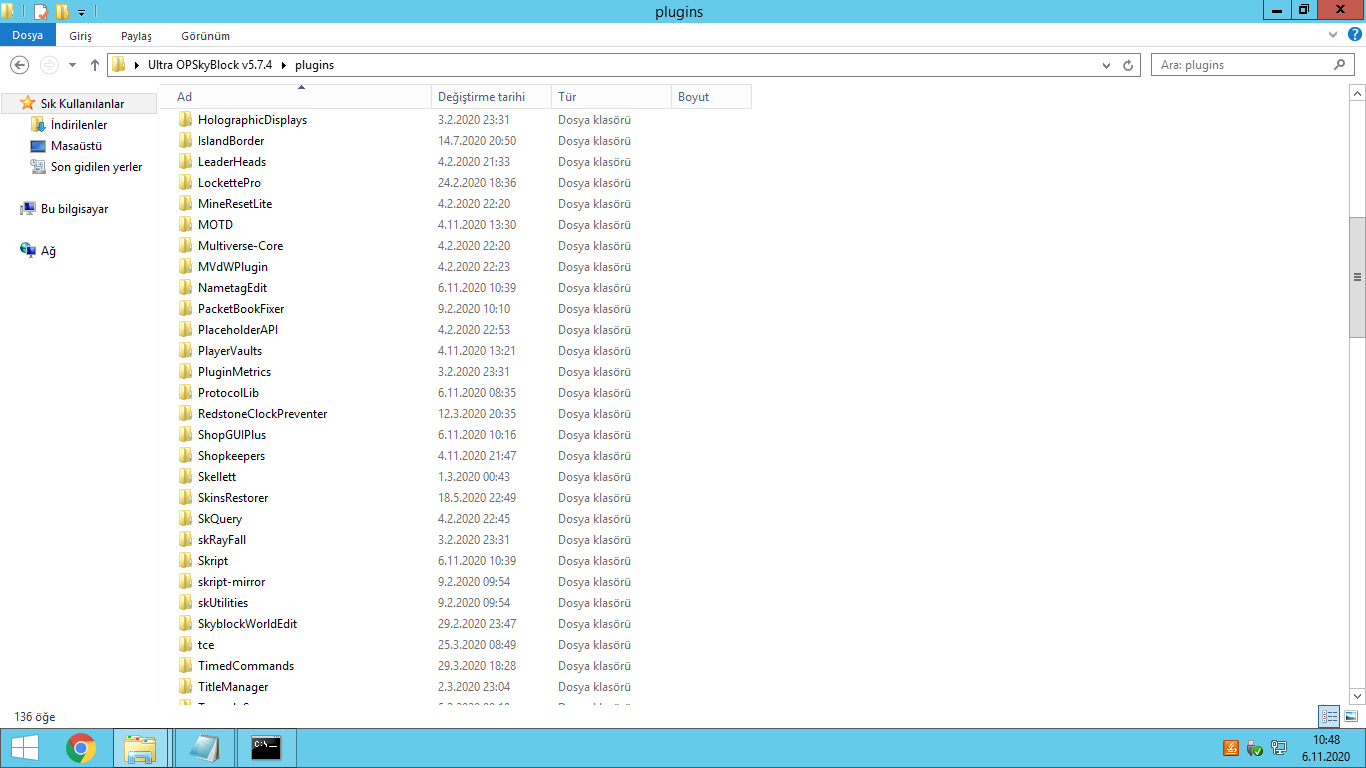
Task: Open the address bar history dropdown
Action: click(1106, 65)
